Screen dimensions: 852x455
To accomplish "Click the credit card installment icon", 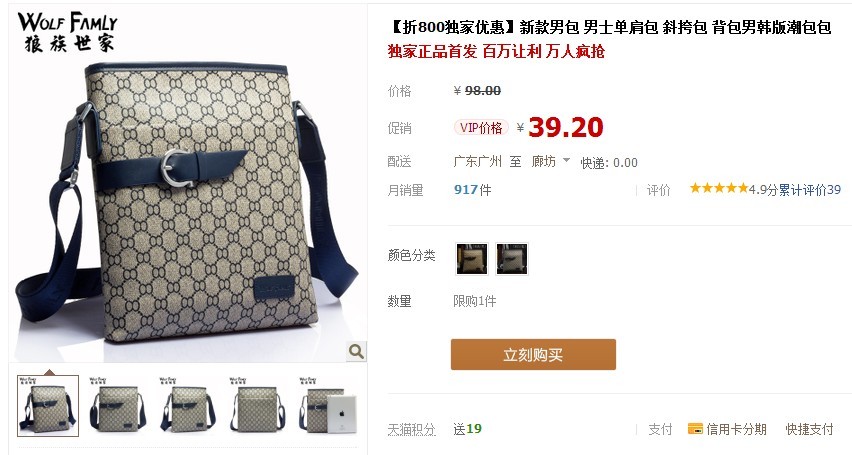I will (695, 429).
